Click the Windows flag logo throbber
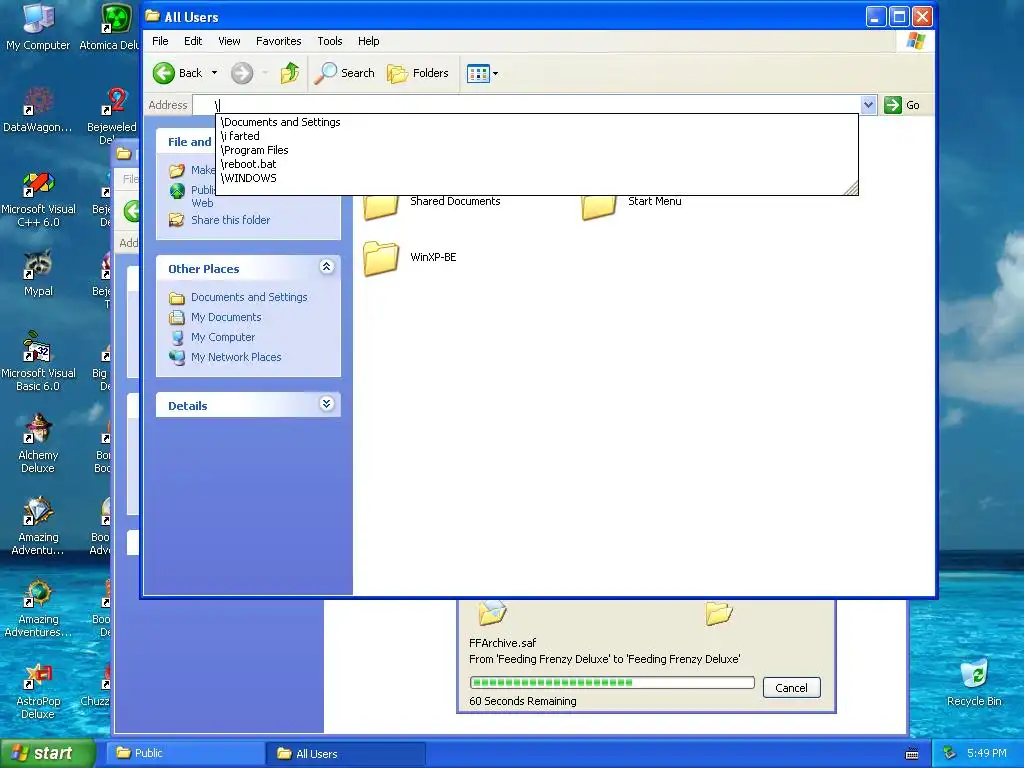 (916, 40)
